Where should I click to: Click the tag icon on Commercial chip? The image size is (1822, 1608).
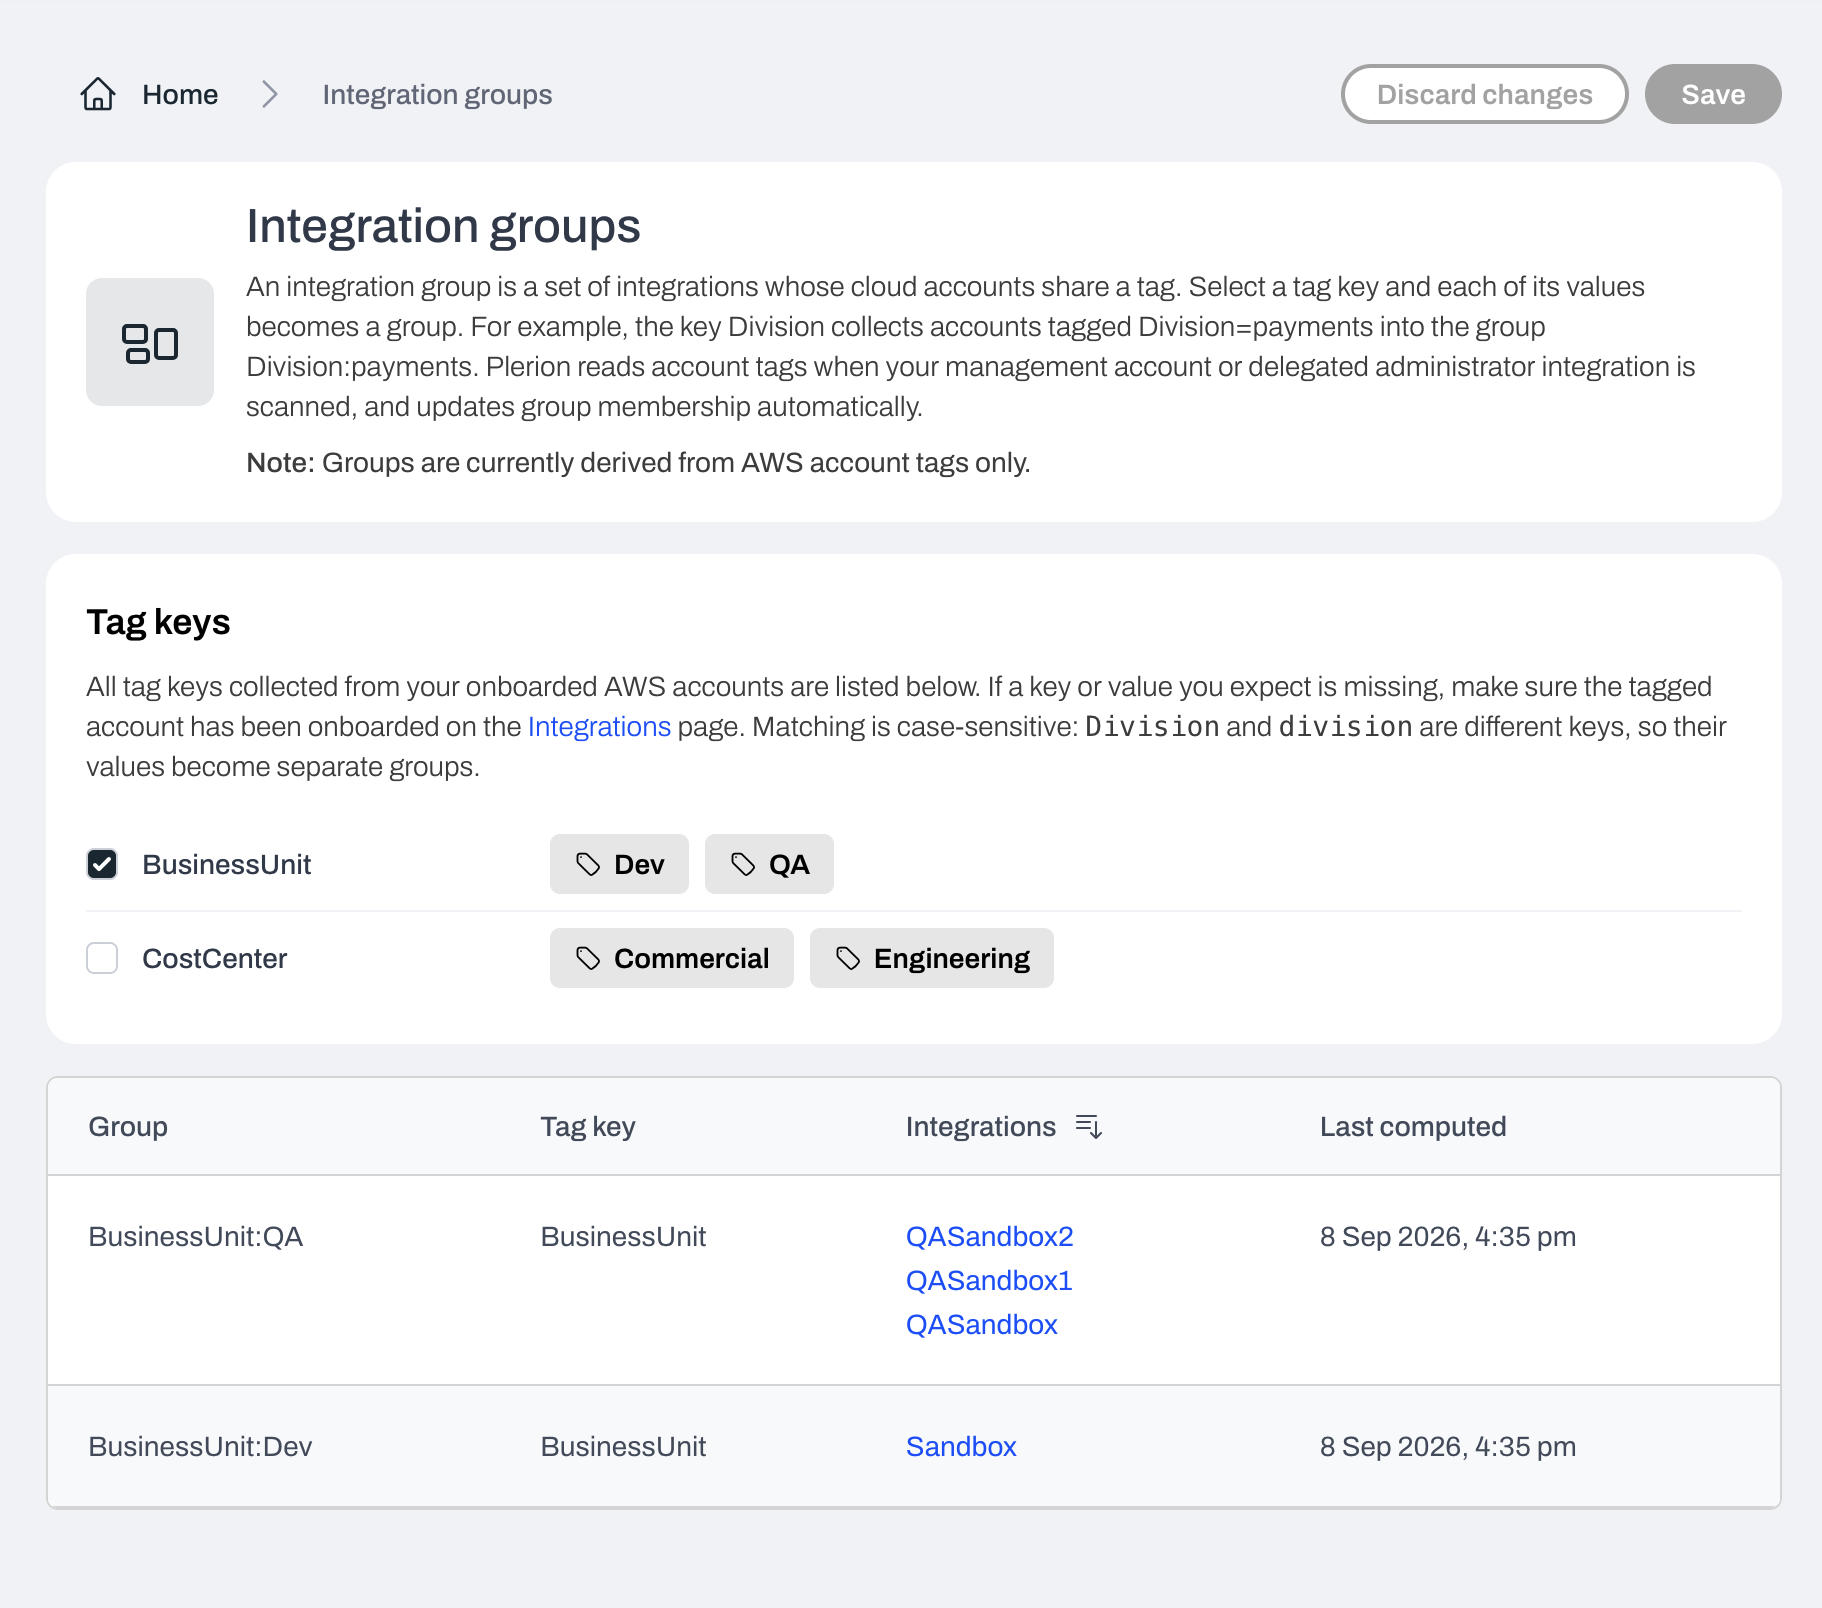[588, 958]
